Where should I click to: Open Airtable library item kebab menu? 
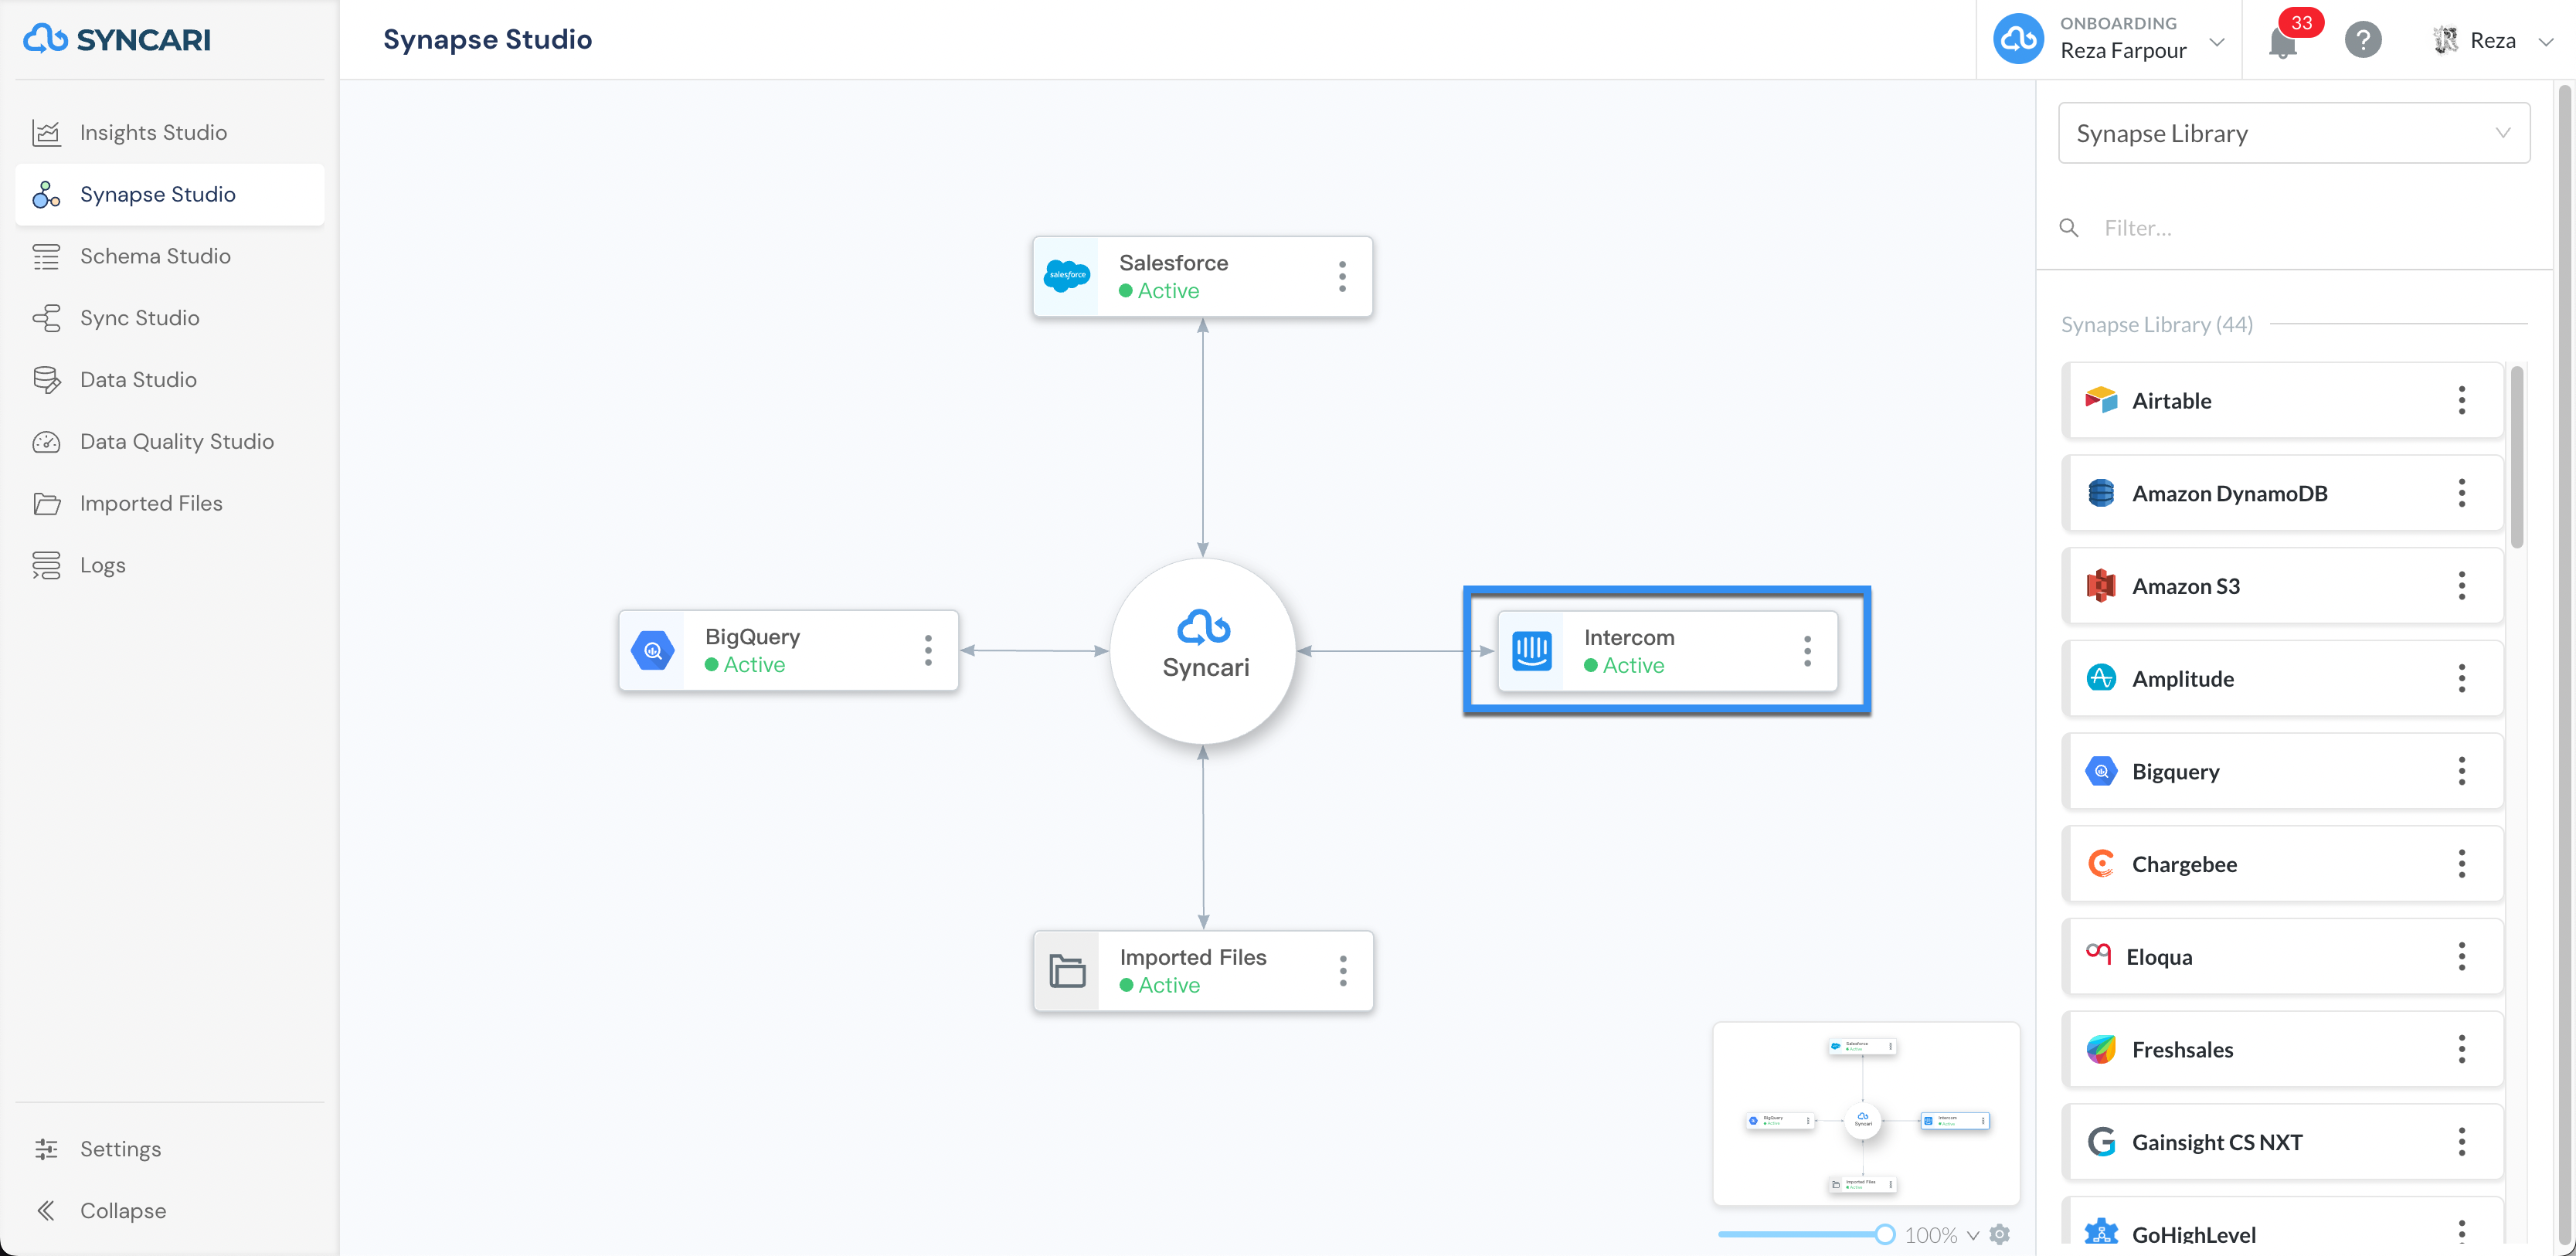point(2462,400)
